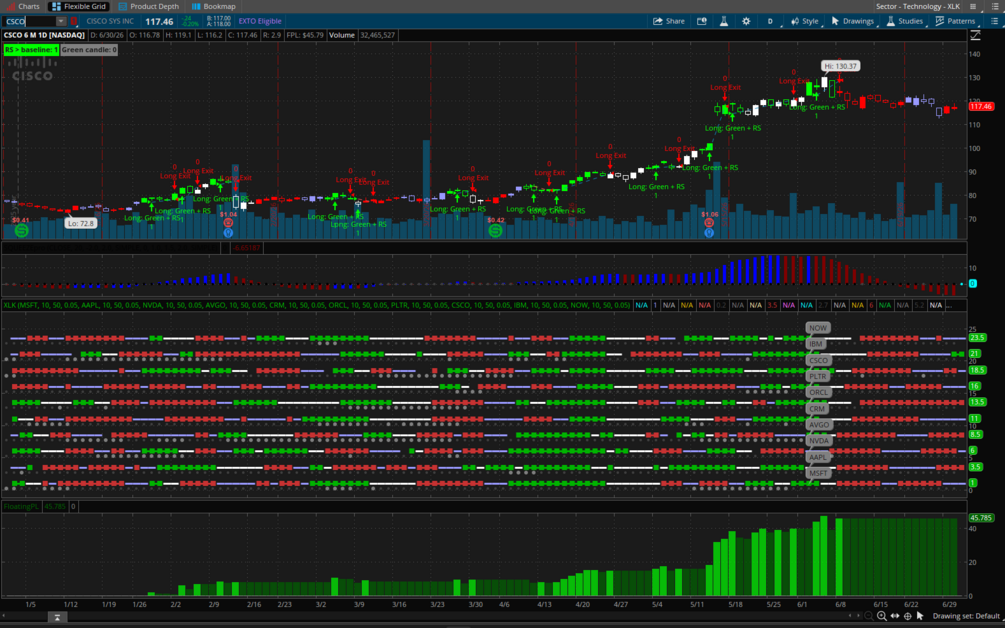Click grid layout icon beside XLK label

point(973,6)
